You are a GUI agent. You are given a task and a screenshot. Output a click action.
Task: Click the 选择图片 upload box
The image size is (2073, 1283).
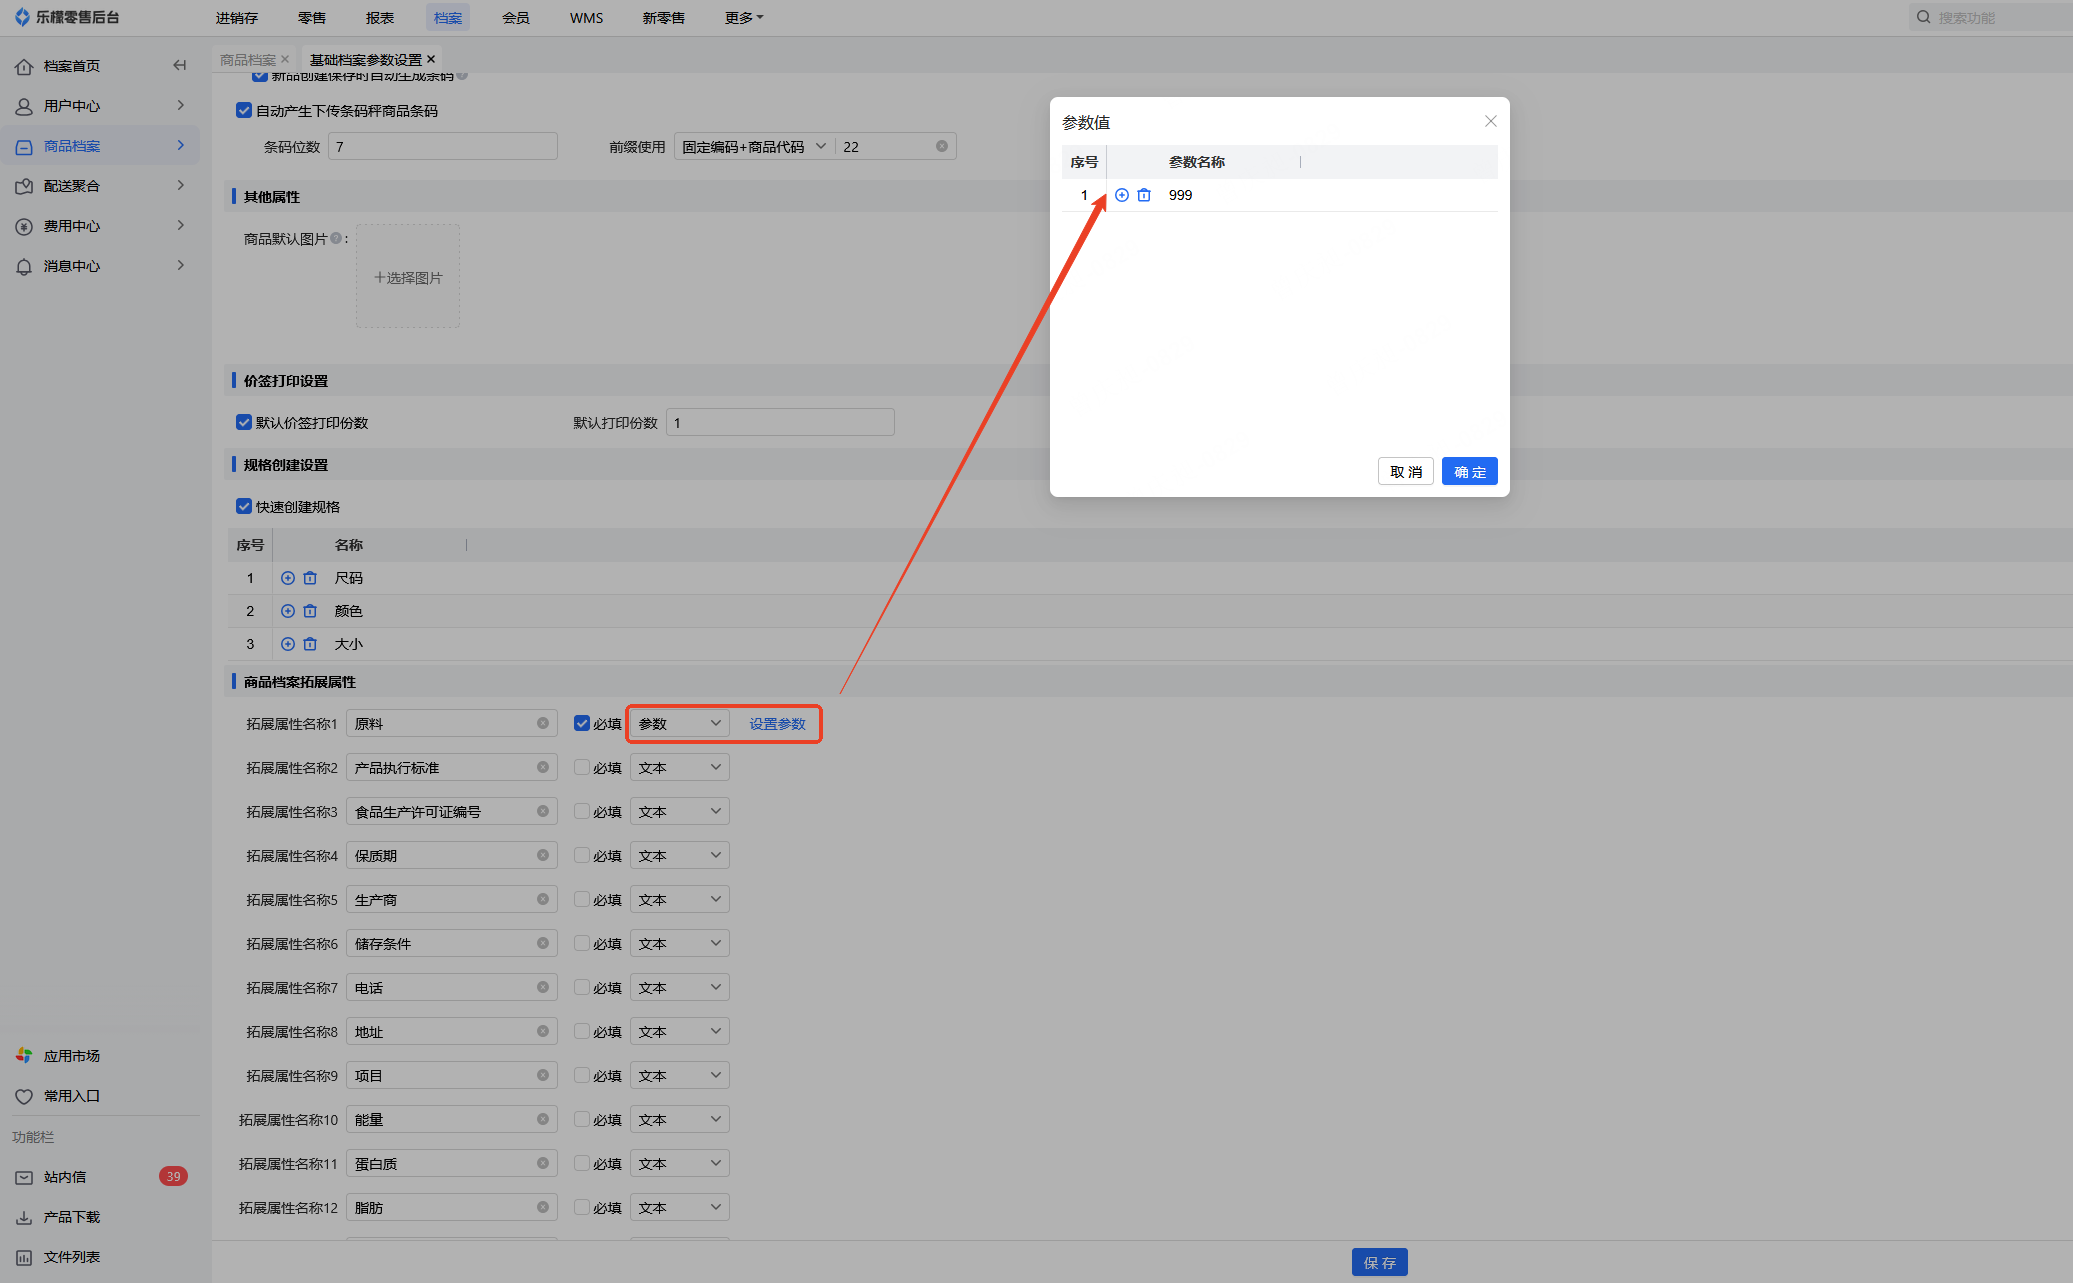pos(408,277)
